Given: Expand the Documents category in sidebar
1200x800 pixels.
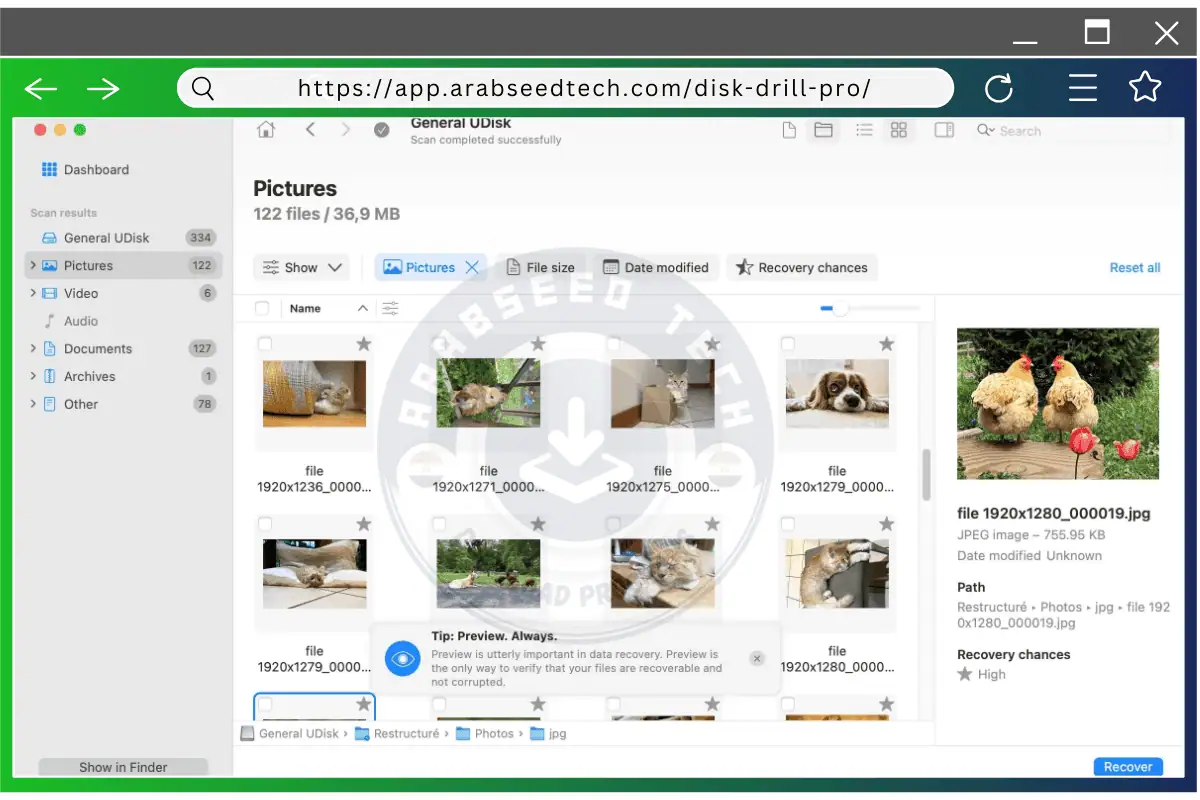Looking at the screenshot, I should pyautogui.click(x=33, y=348).
